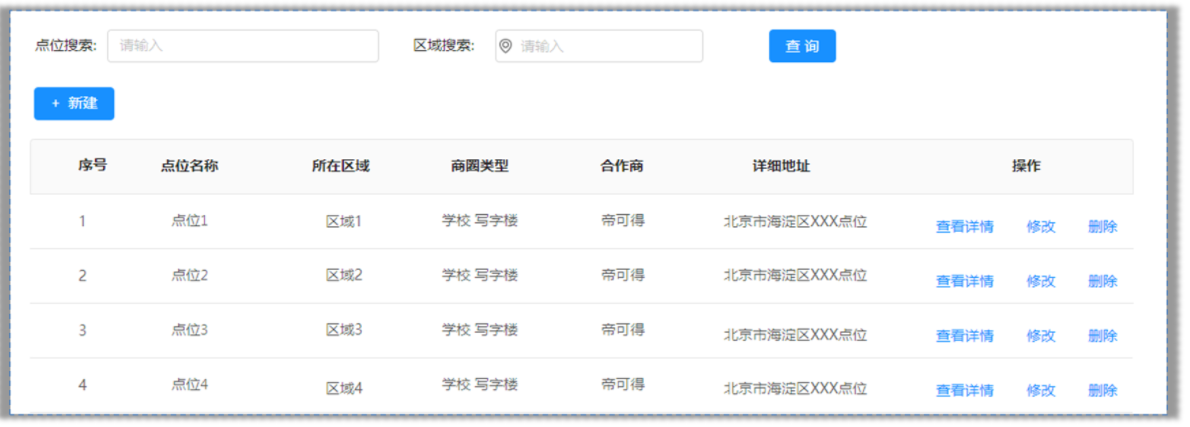1190x427 pixels.
Task: Click the 操作 column header
Action: tap(1026, 166)
